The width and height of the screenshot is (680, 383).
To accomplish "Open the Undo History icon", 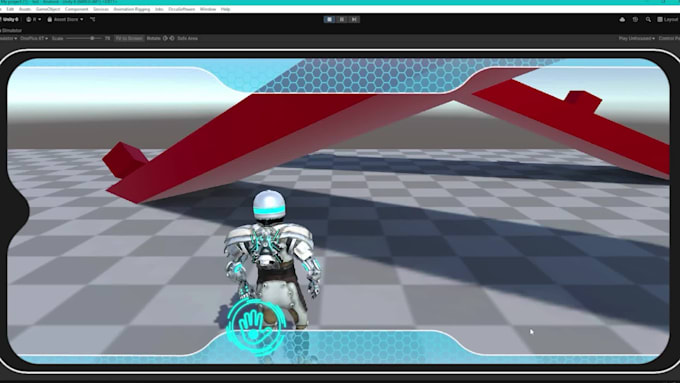I will point(635,20).
